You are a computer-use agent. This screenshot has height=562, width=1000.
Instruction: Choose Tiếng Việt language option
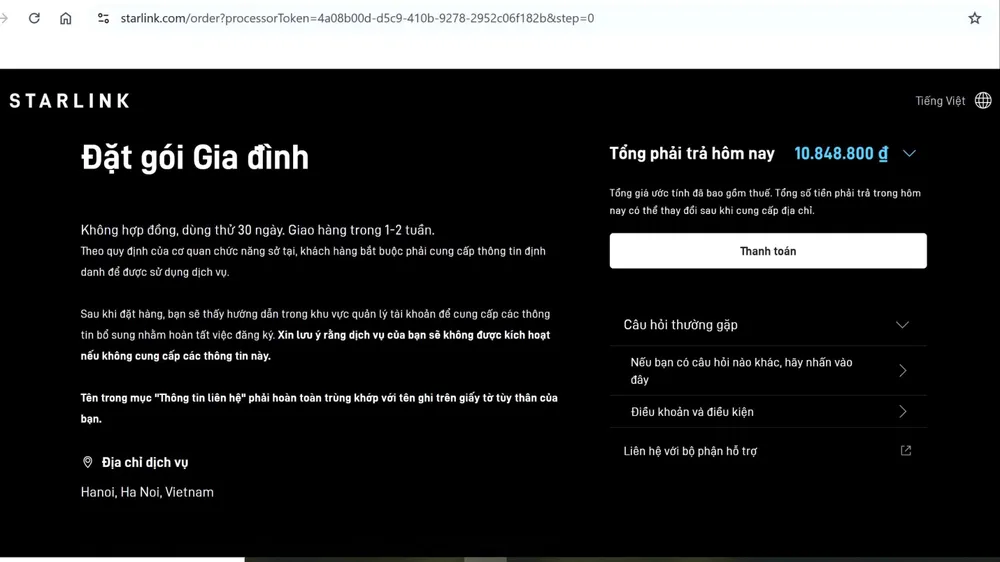(940, 101)
